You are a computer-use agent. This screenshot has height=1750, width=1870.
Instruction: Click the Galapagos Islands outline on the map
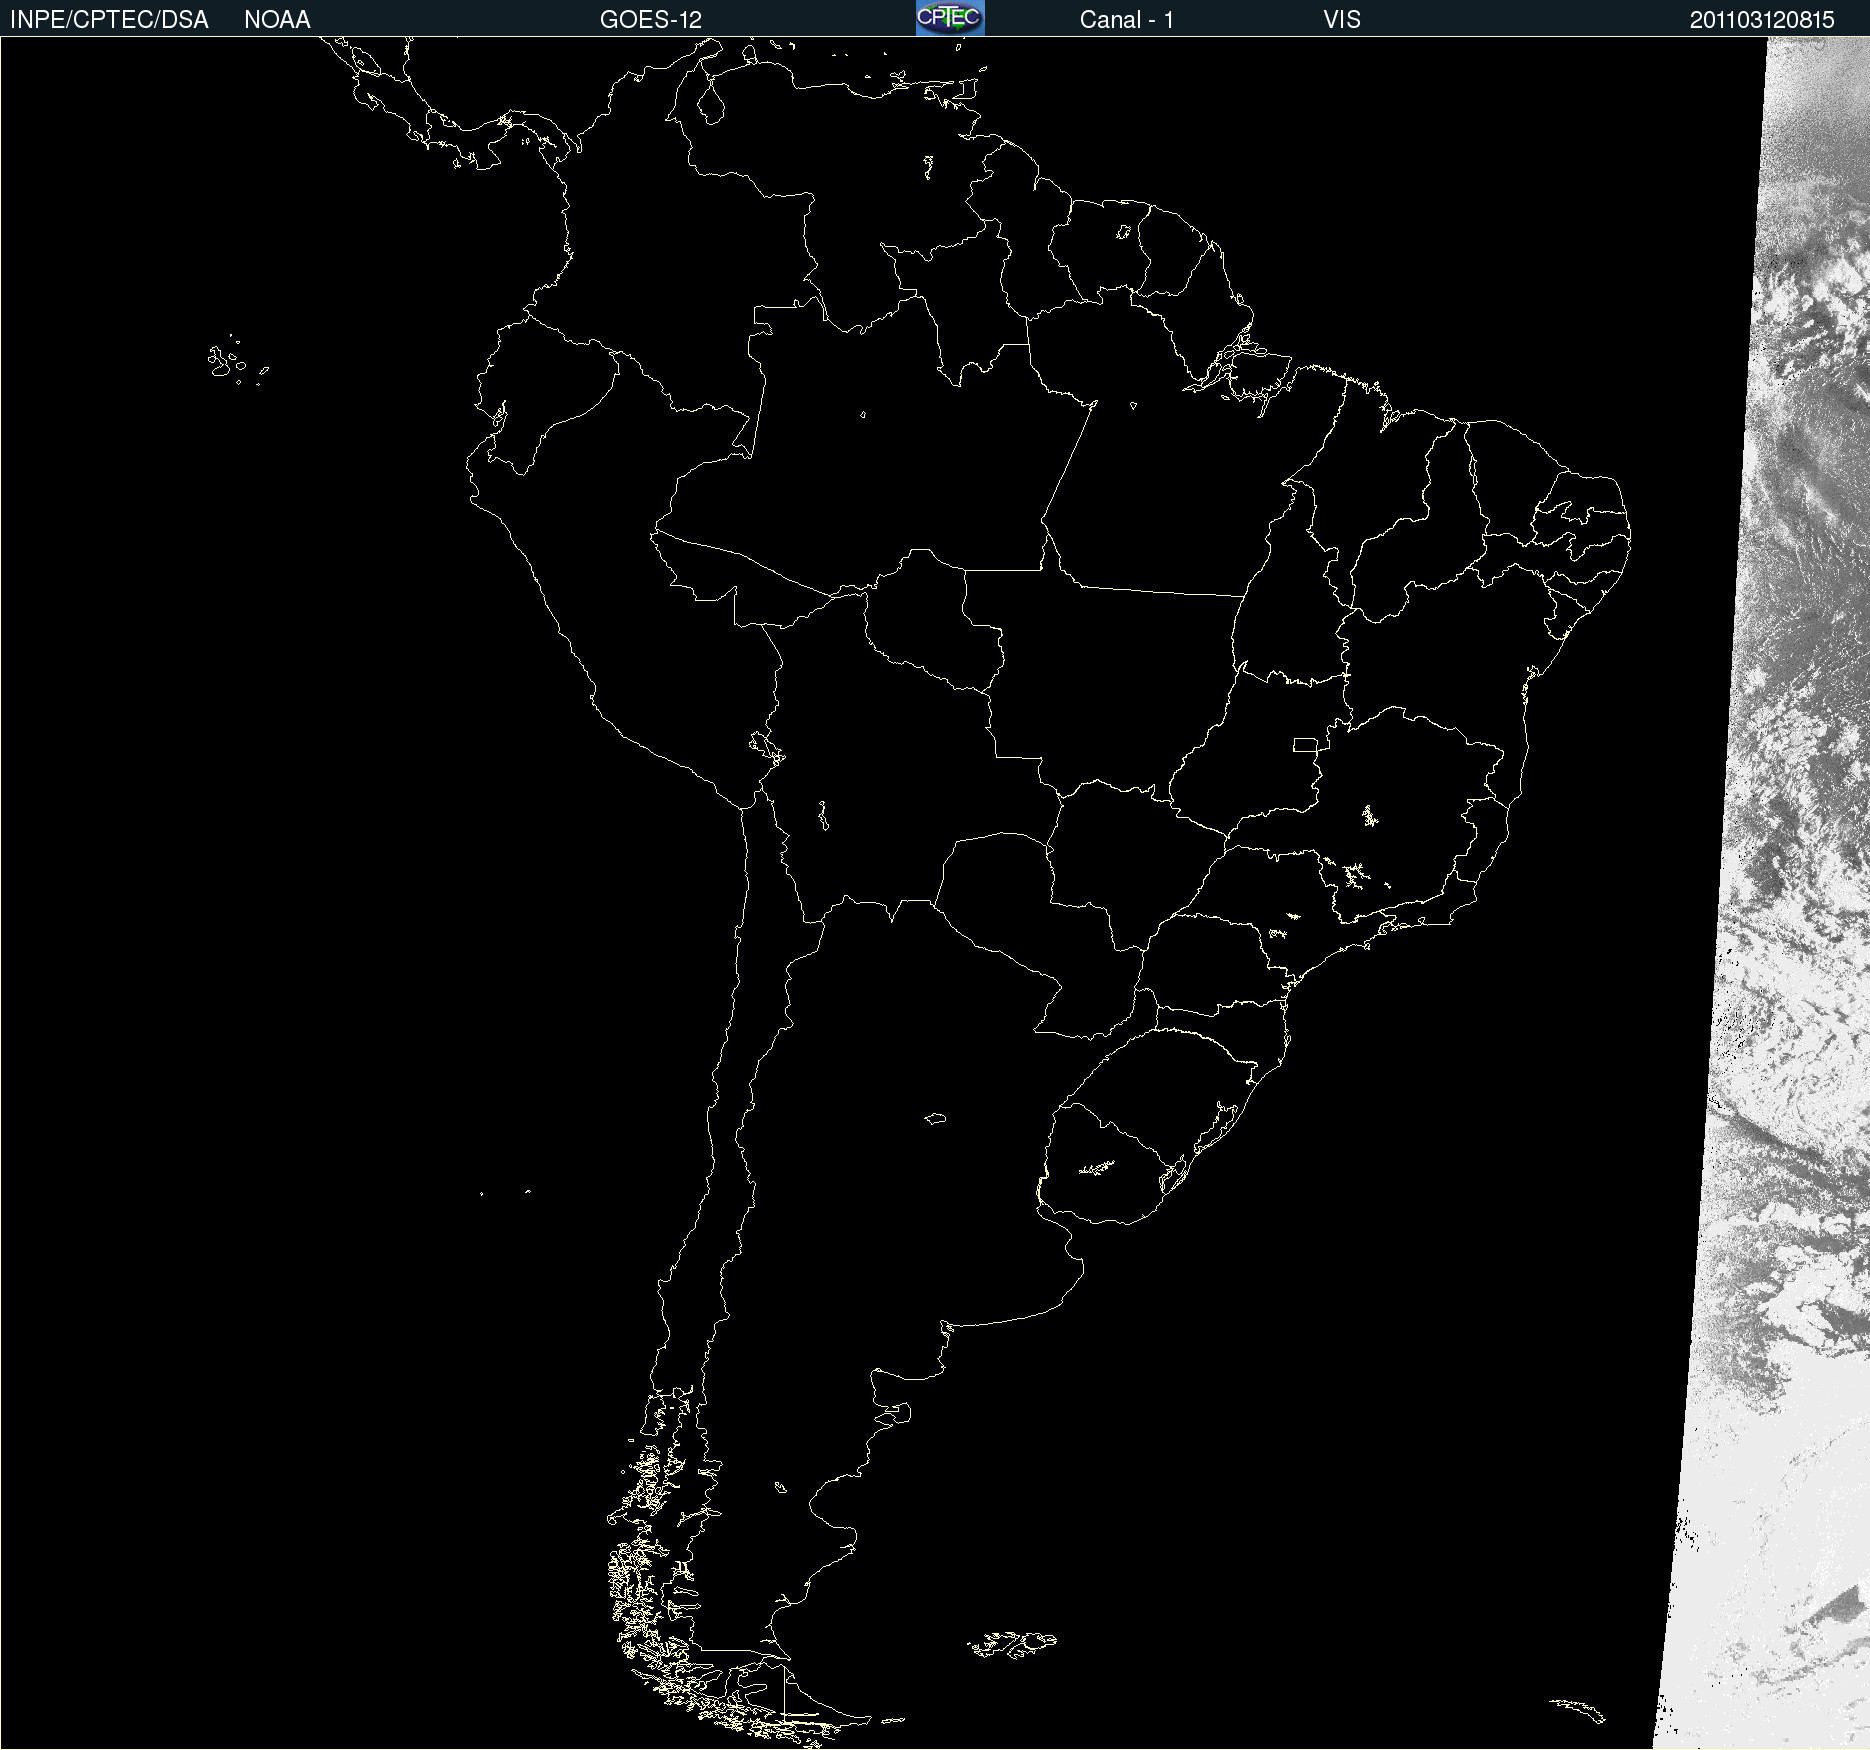click(236, 361)
